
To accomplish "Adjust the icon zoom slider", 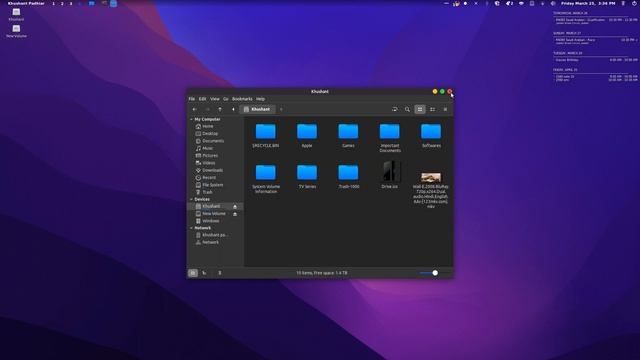I will coord(435,273).
